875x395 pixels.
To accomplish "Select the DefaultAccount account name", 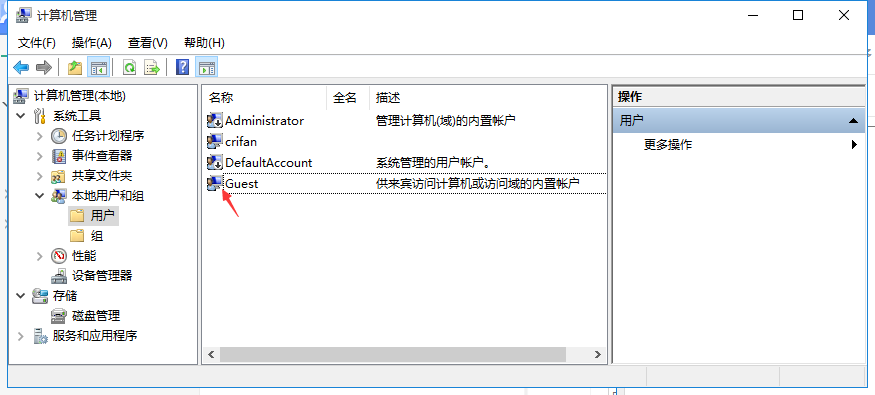I will tap(269, 163).
